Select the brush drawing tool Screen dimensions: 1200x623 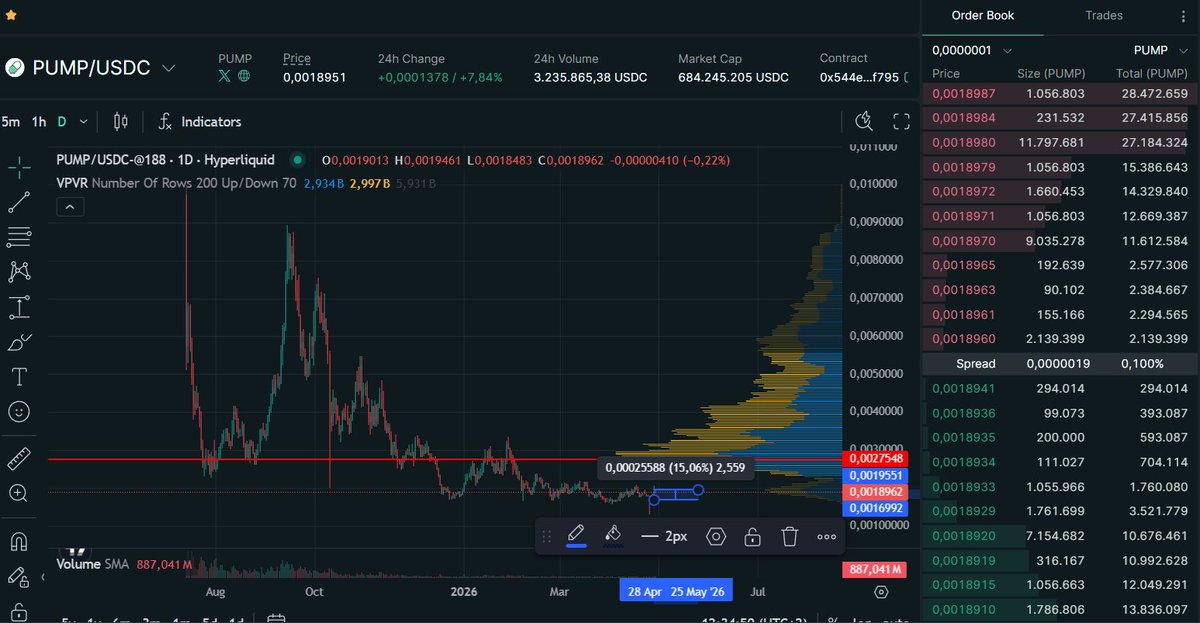tap(19, 342)
